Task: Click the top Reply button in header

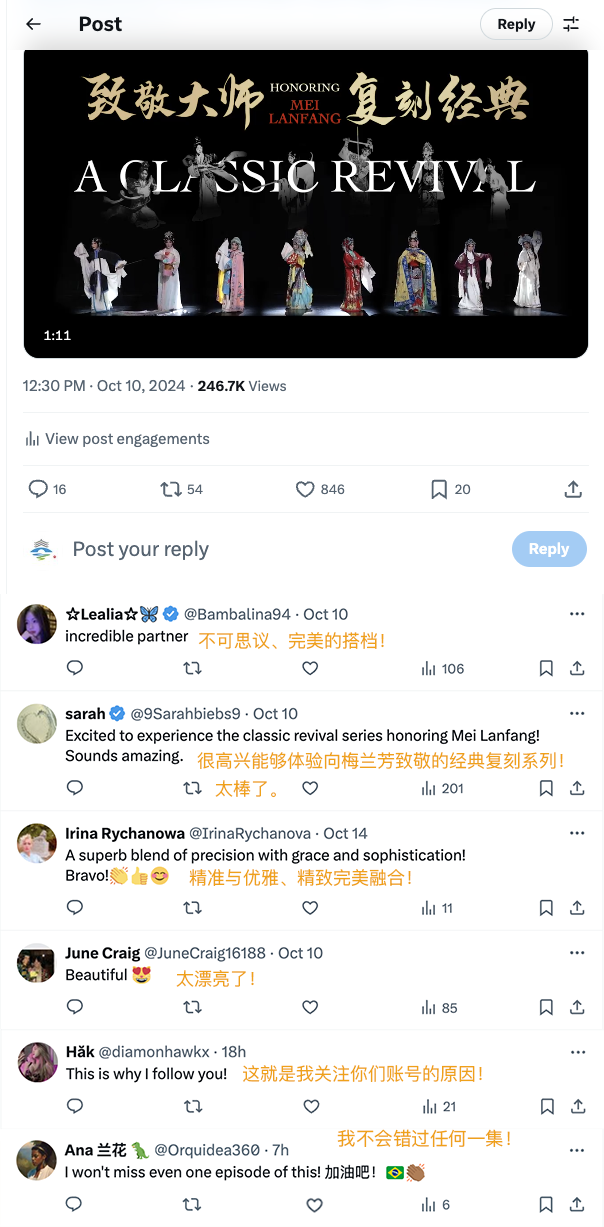Action: click(x=516, y=24)
